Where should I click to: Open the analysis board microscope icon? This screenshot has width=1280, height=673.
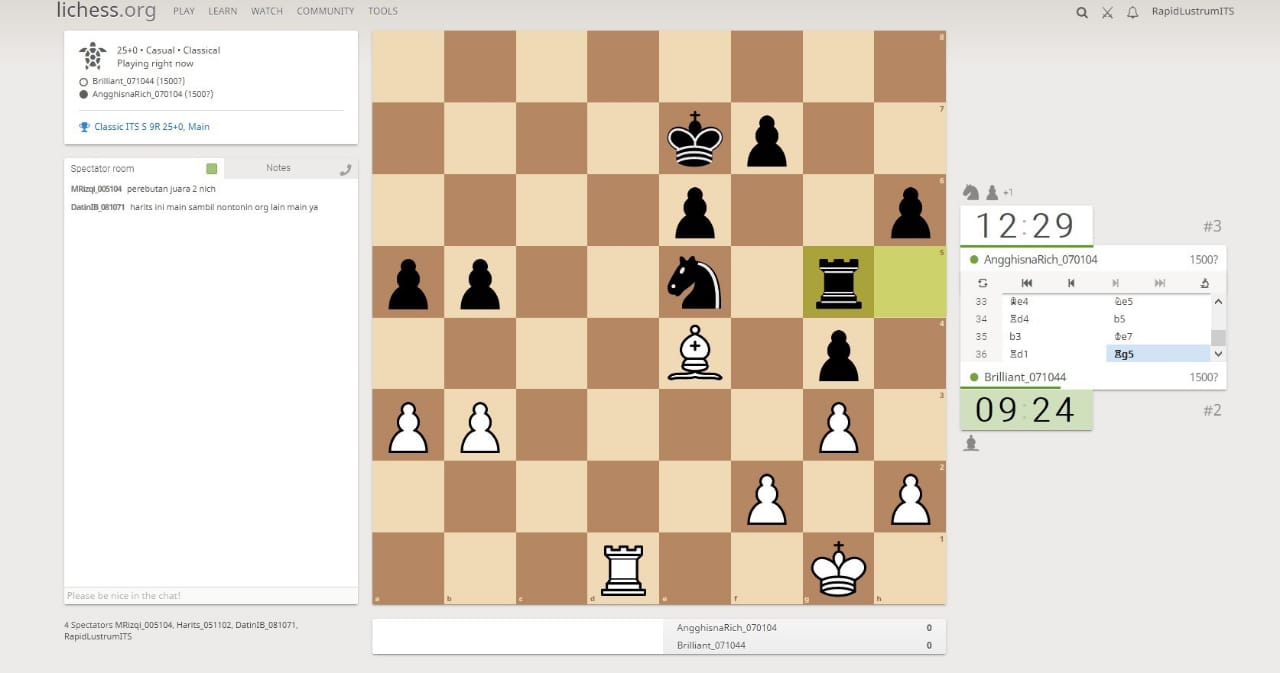(1203, 283)
